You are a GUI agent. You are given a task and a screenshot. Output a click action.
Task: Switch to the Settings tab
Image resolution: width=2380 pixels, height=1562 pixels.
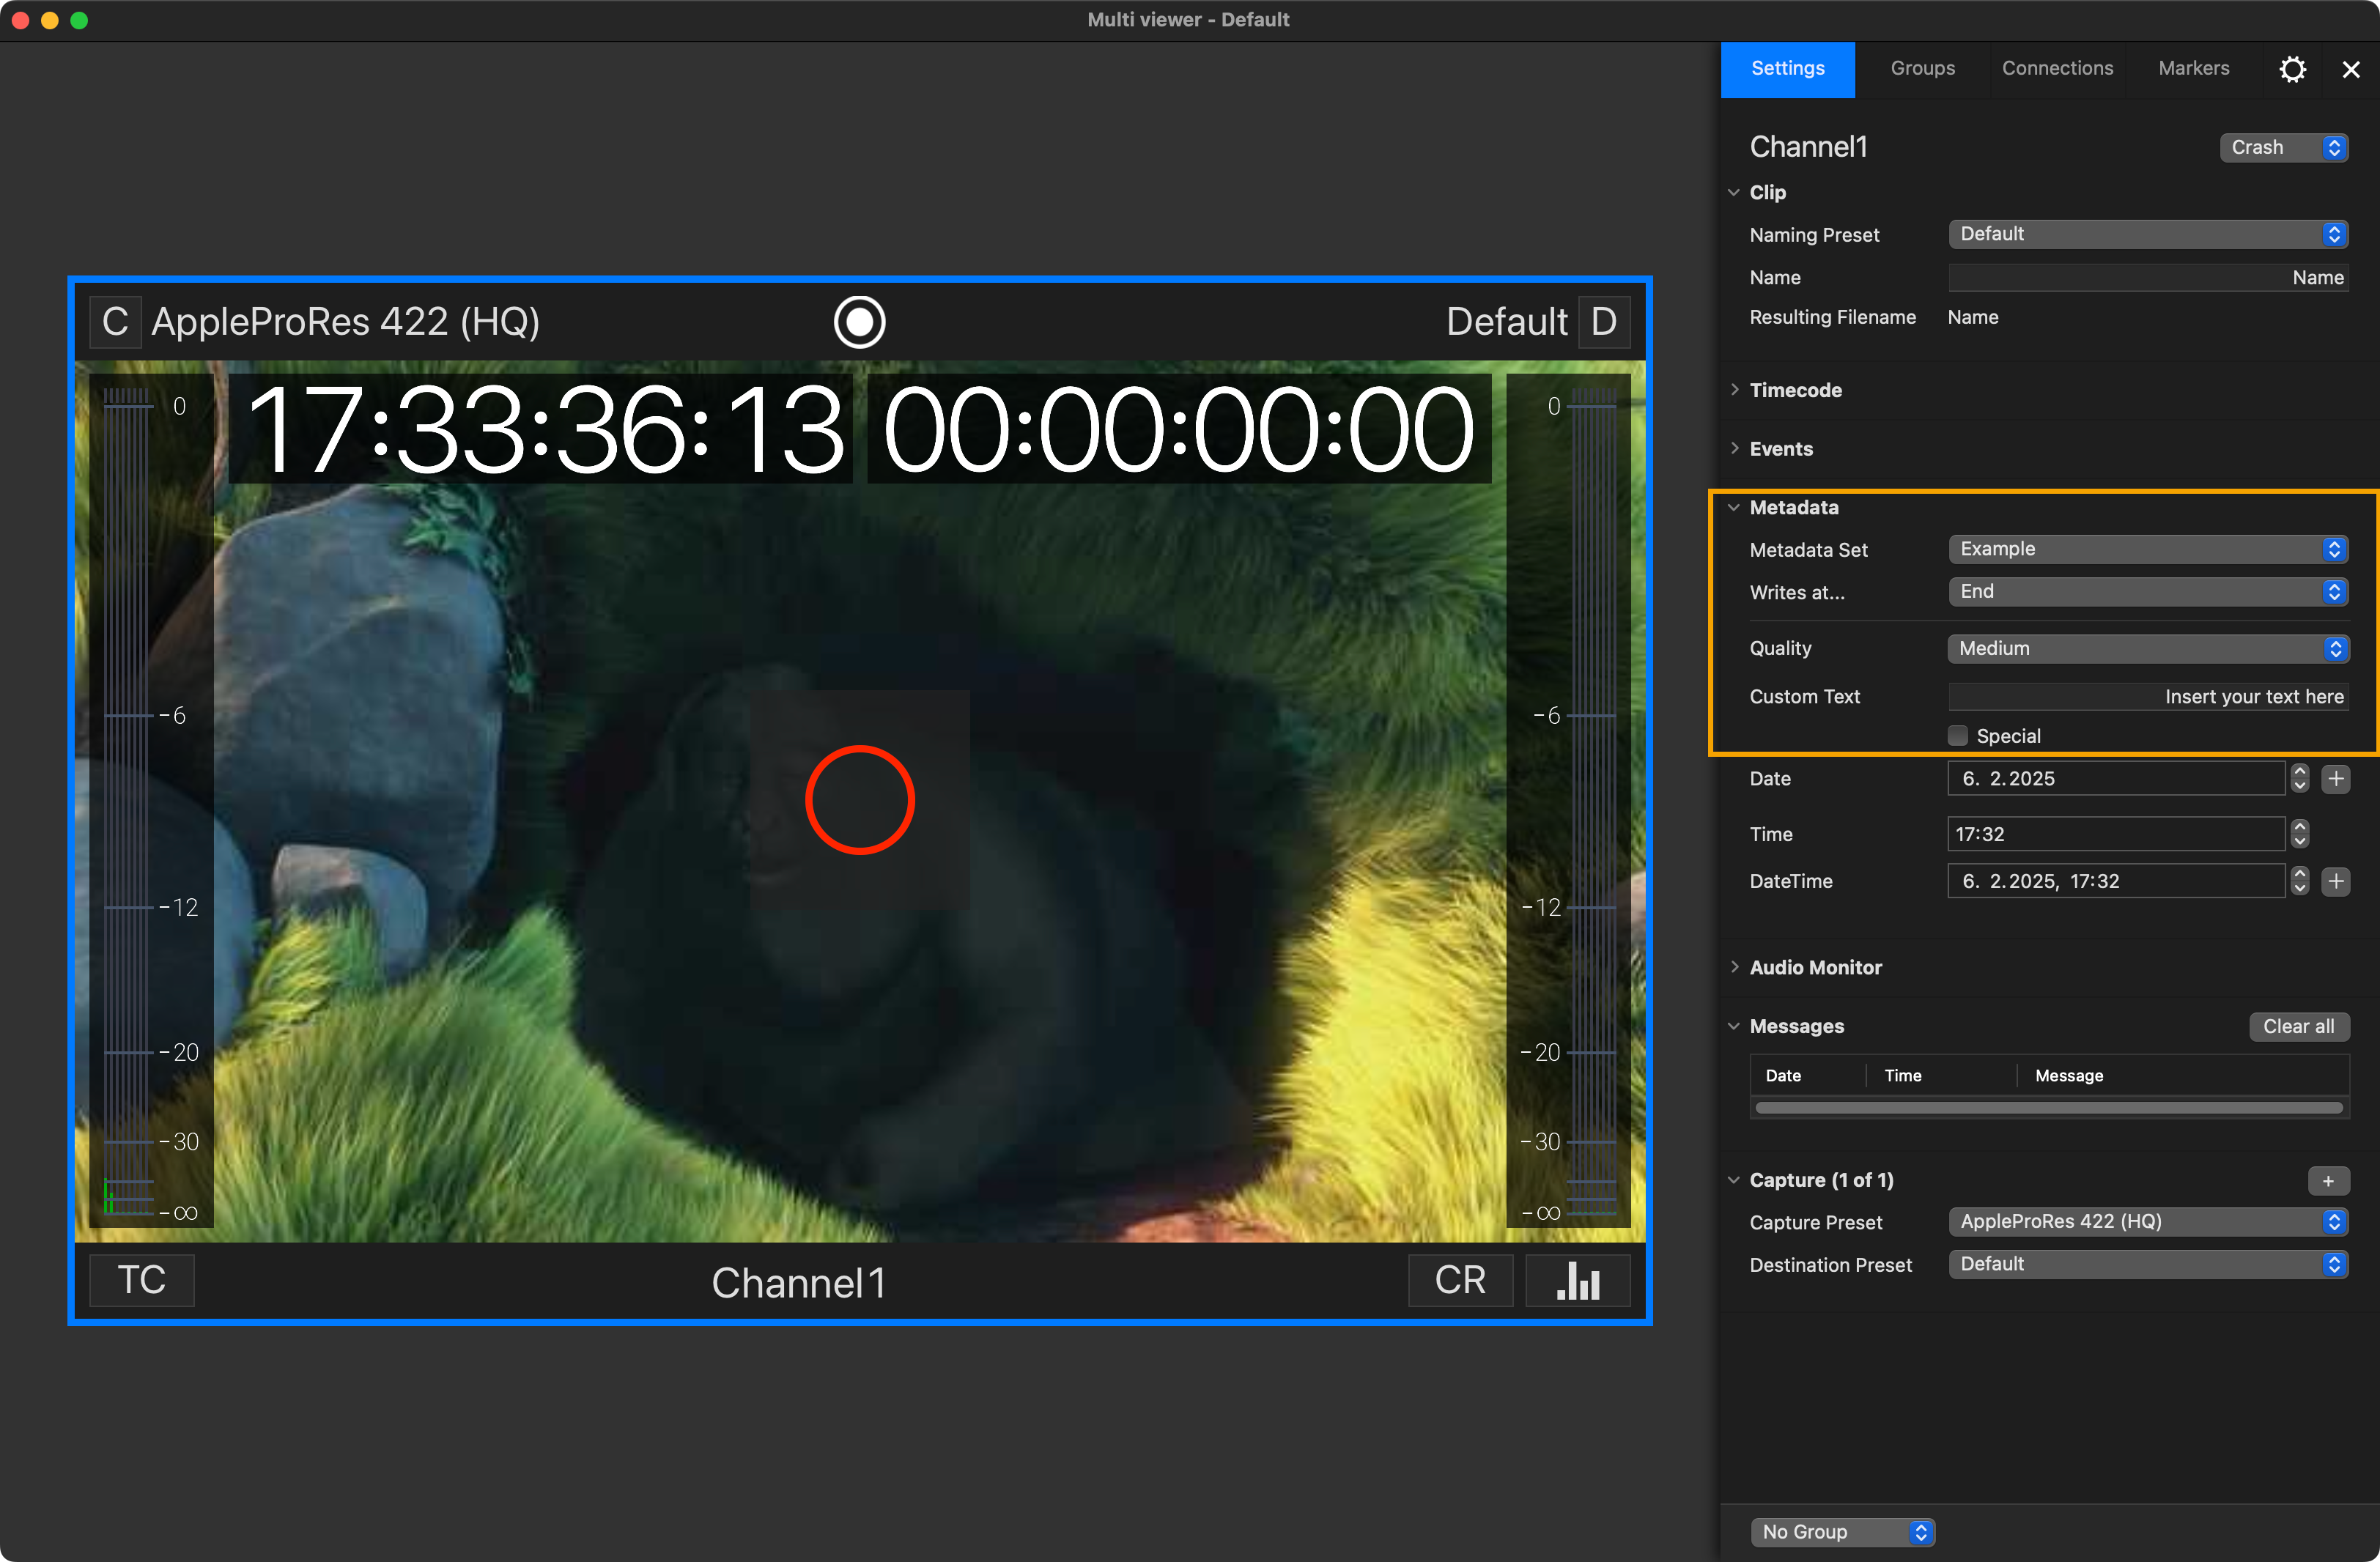click(1787, 69)
